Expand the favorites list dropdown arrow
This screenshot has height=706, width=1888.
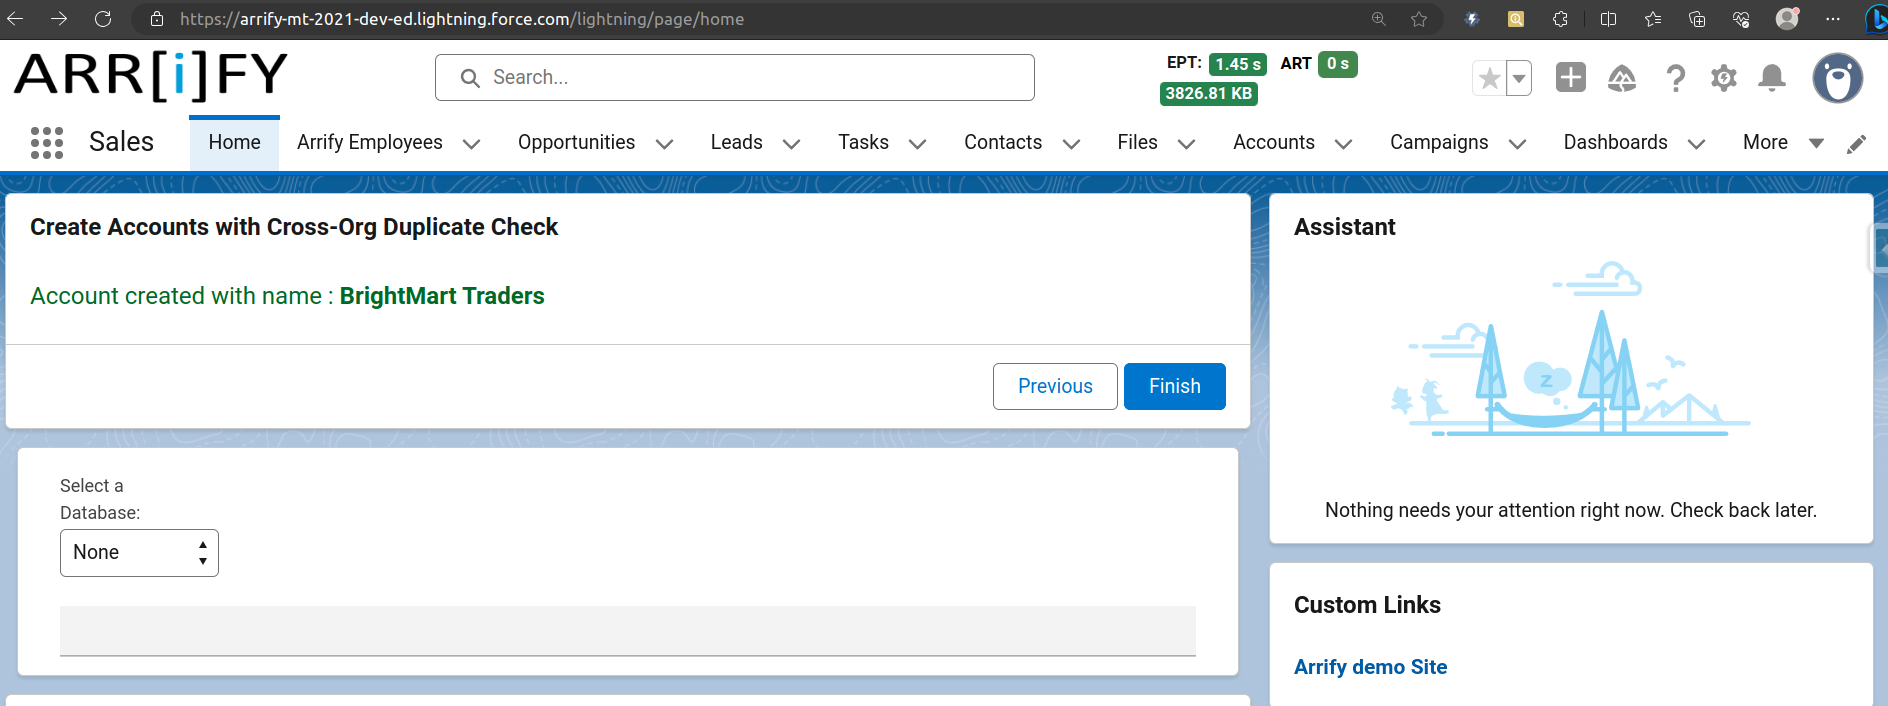(1518, 78)
